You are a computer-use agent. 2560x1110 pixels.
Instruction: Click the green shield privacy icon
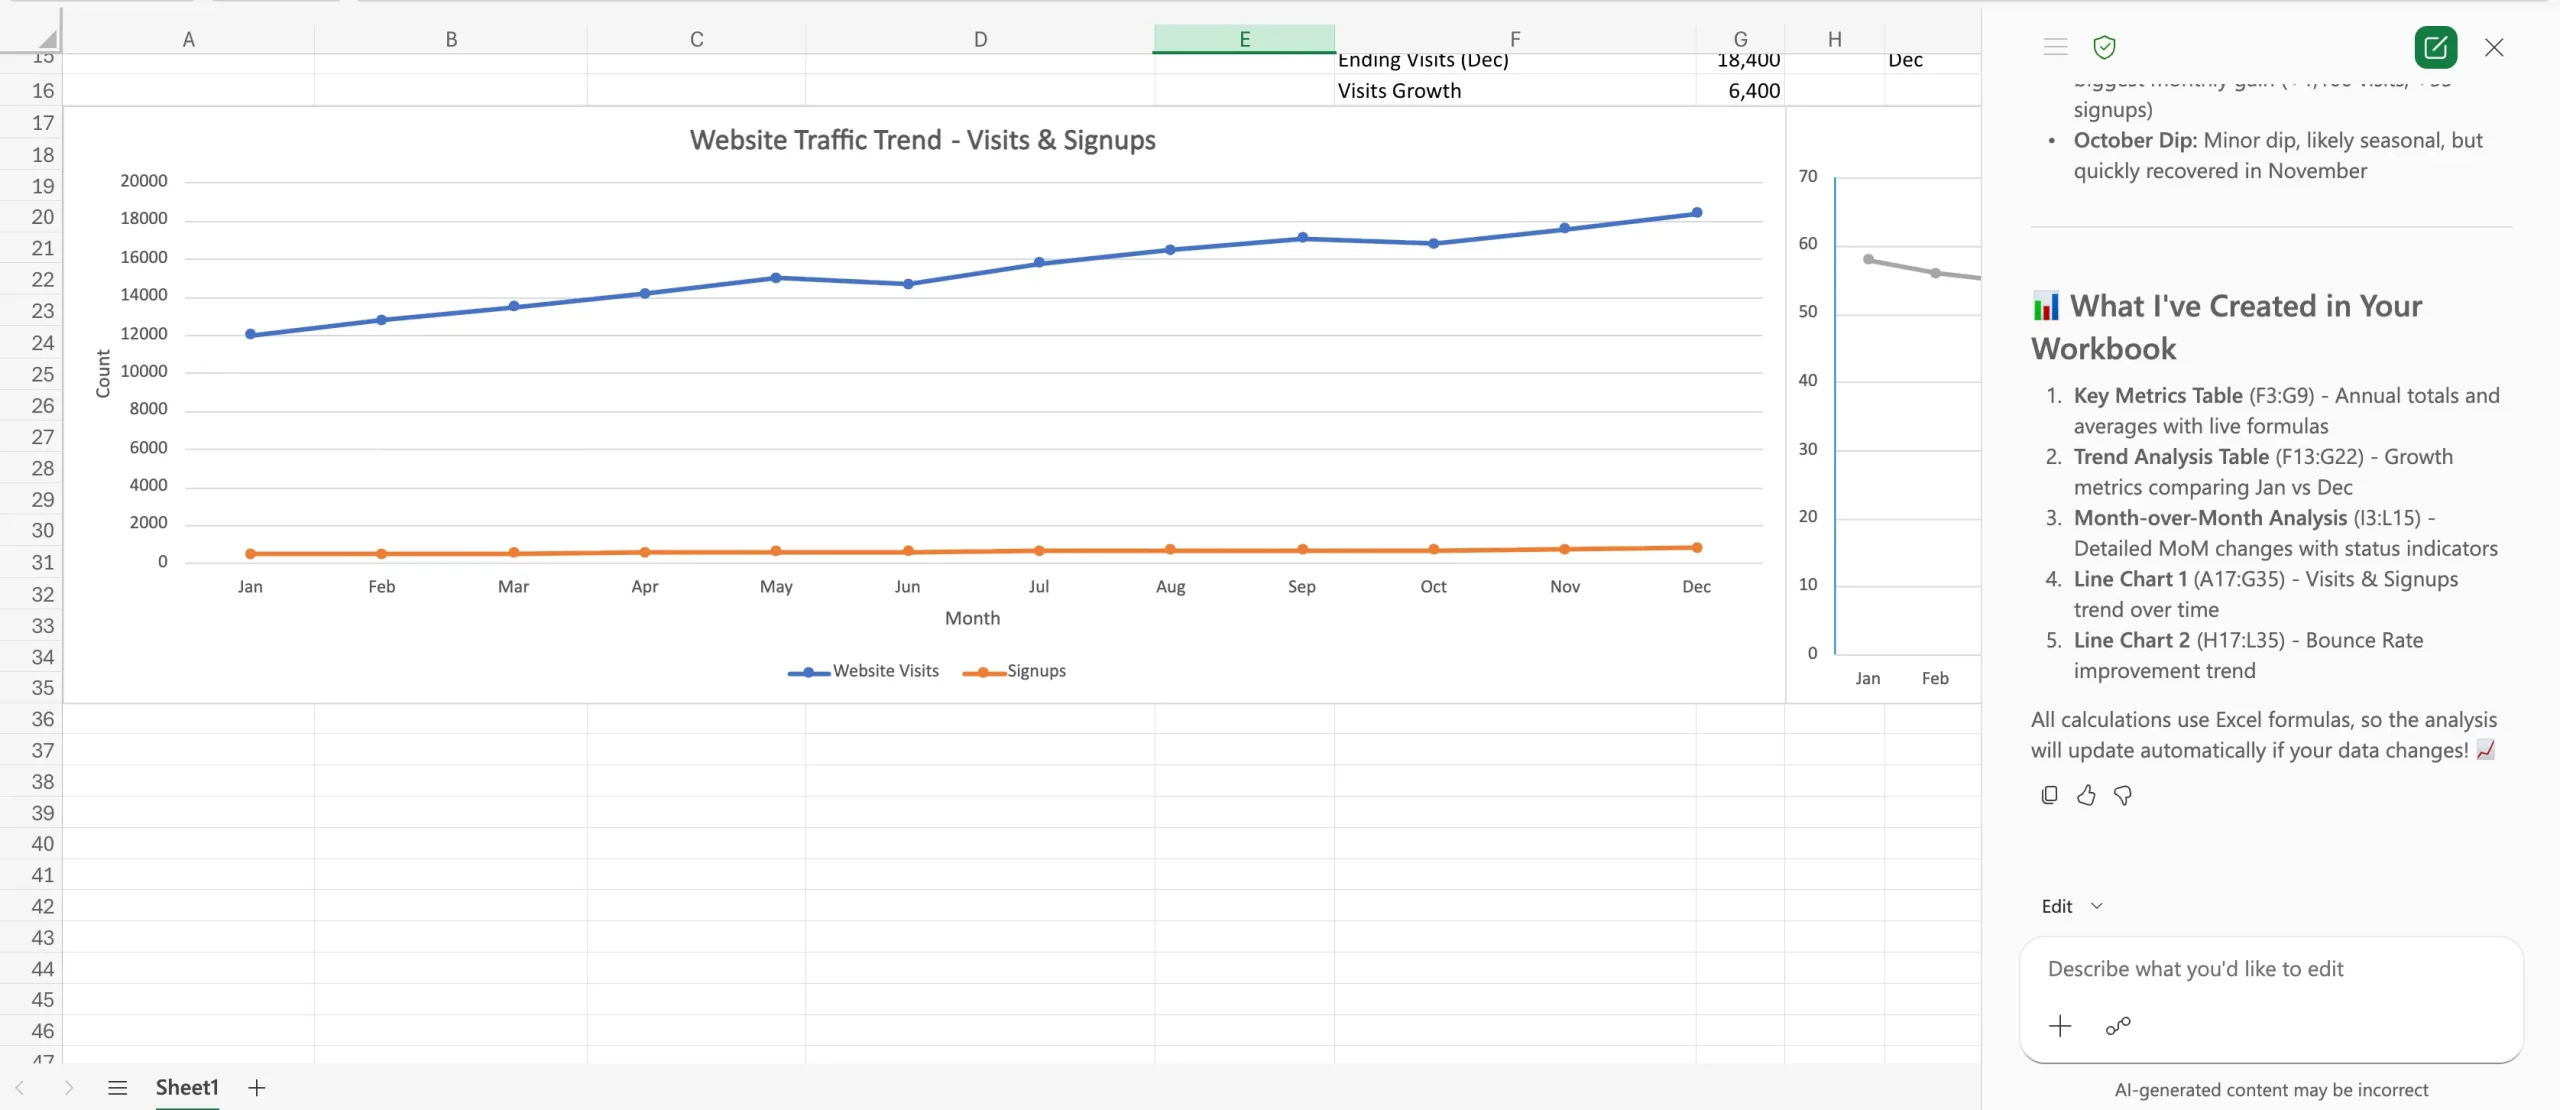(2104, 47)
